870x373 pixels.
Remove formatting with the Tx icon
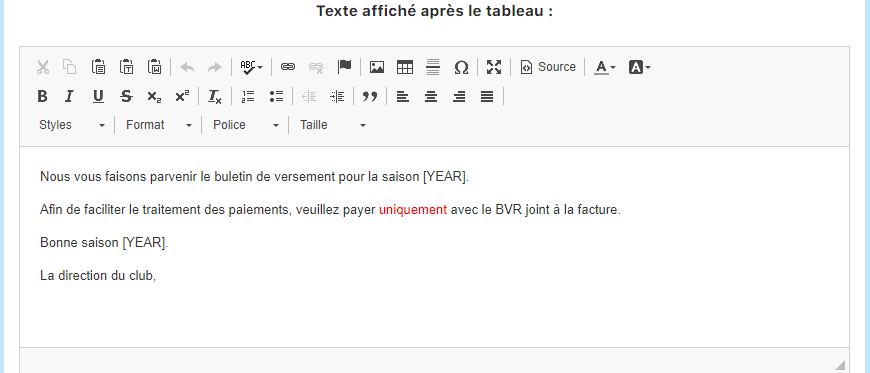pyautogui.click(x=215, y=97)
